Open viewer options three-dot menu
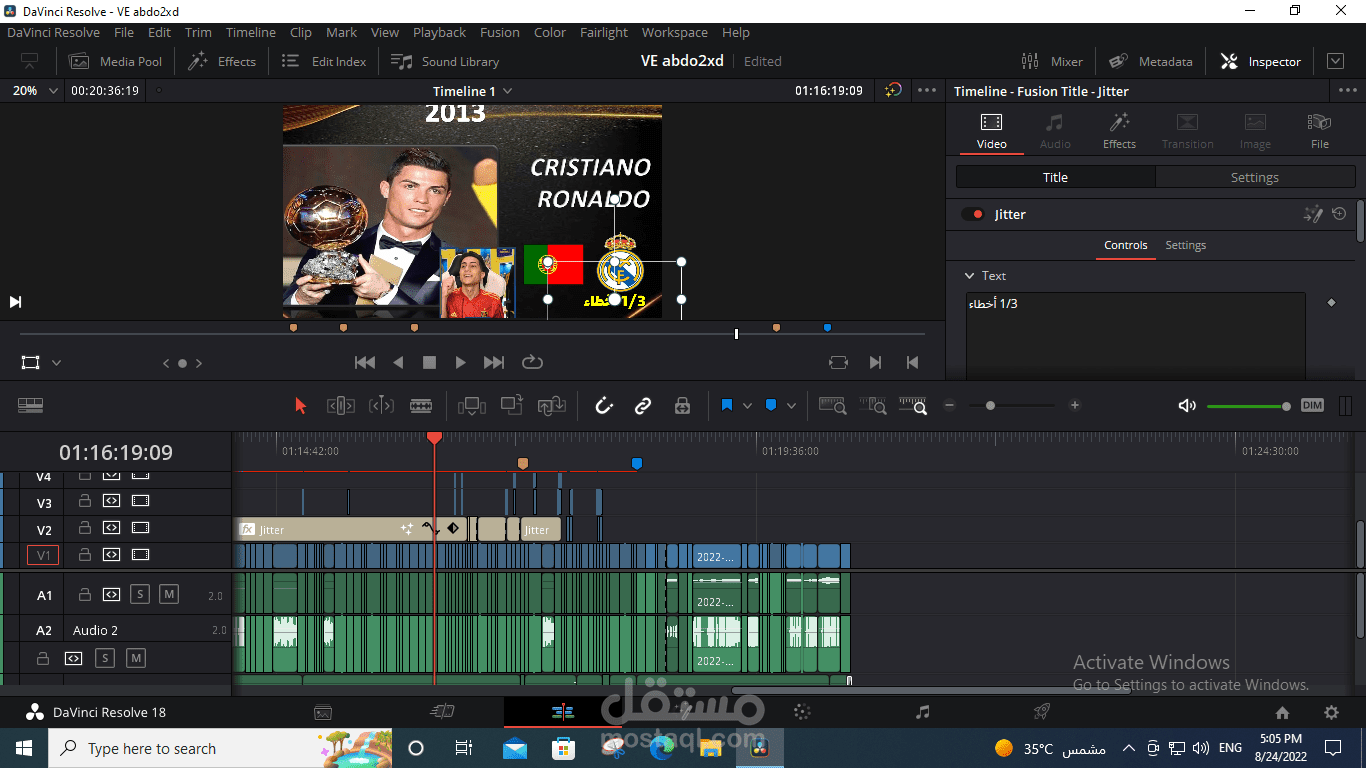Screen dimensions: 1366x768 928,90
